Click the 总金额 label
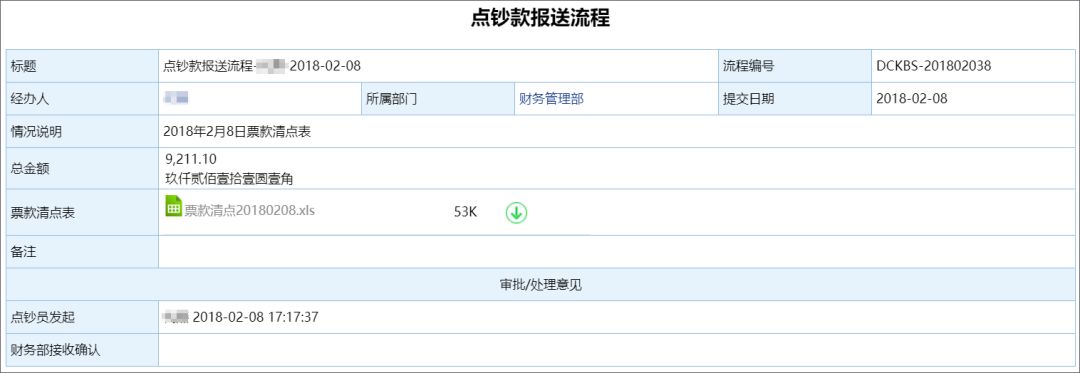 coord(30,168)
